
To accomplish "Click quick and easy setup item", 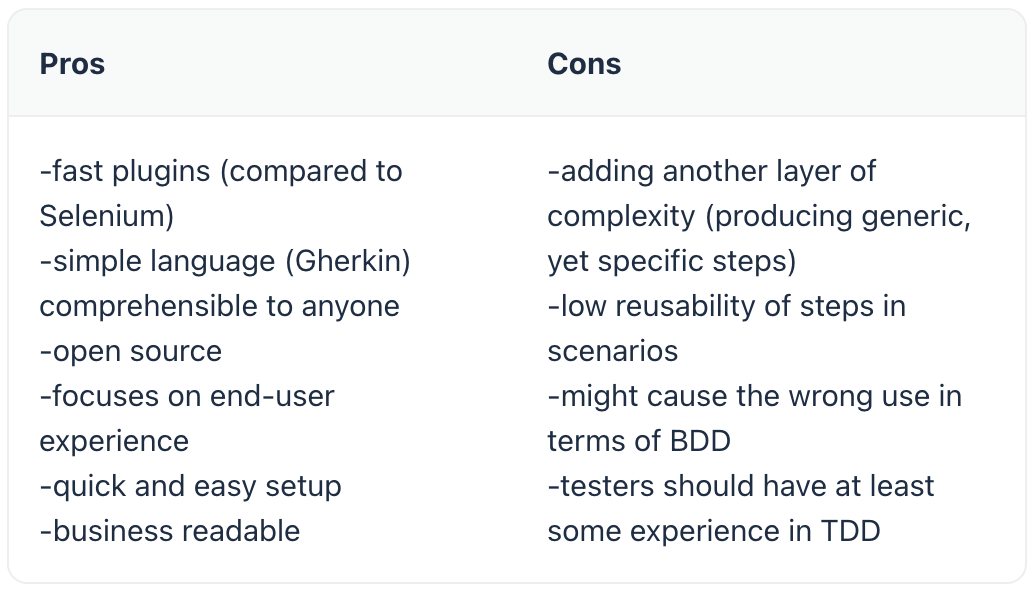I will [190, 486].
